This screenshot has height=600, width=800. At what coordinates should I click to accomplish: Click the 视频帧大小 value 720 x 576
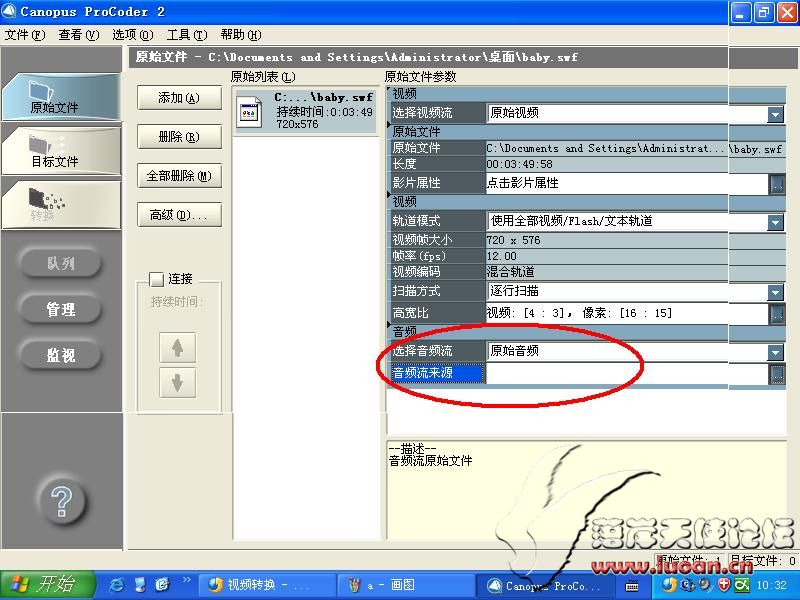coord(513,240)
